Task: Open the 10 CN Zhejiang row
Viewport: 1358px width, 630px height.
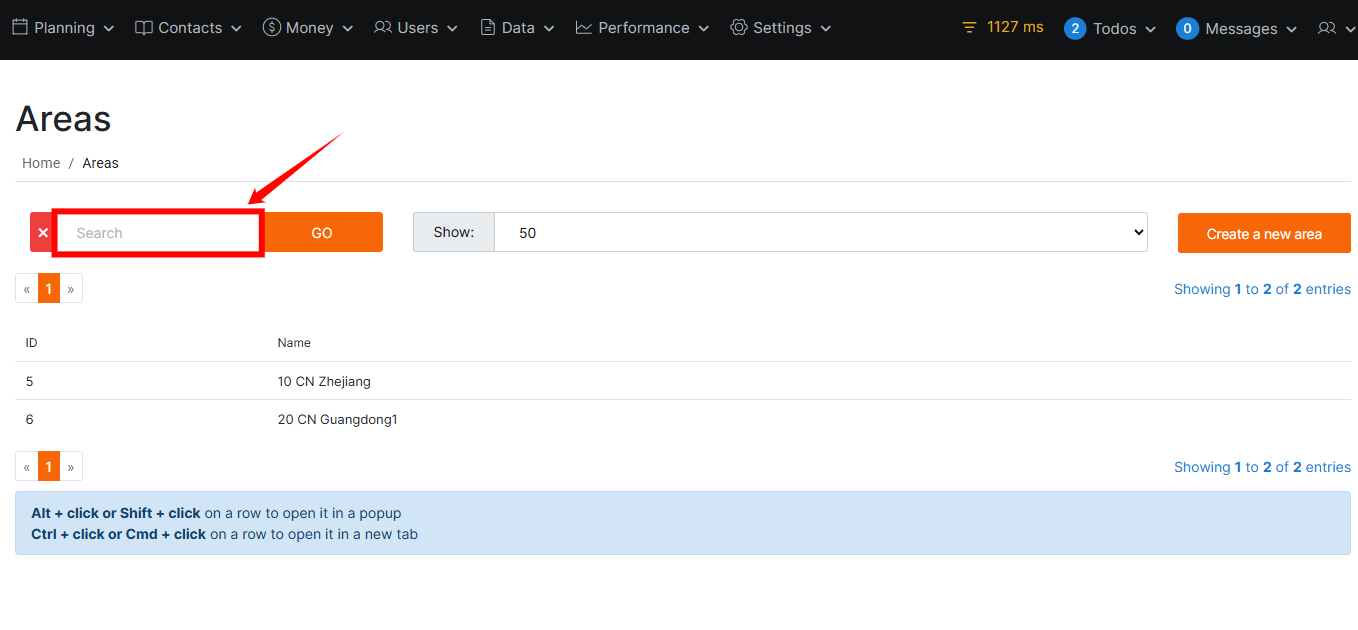Action: click(324, 381)
